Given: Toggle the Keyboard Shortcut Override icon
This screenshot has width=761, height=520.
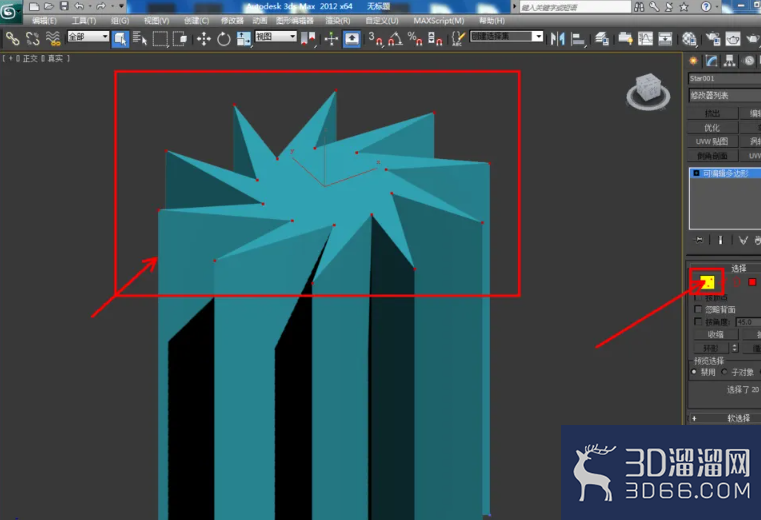Looking at the screenshot, I should coord(352,38).
